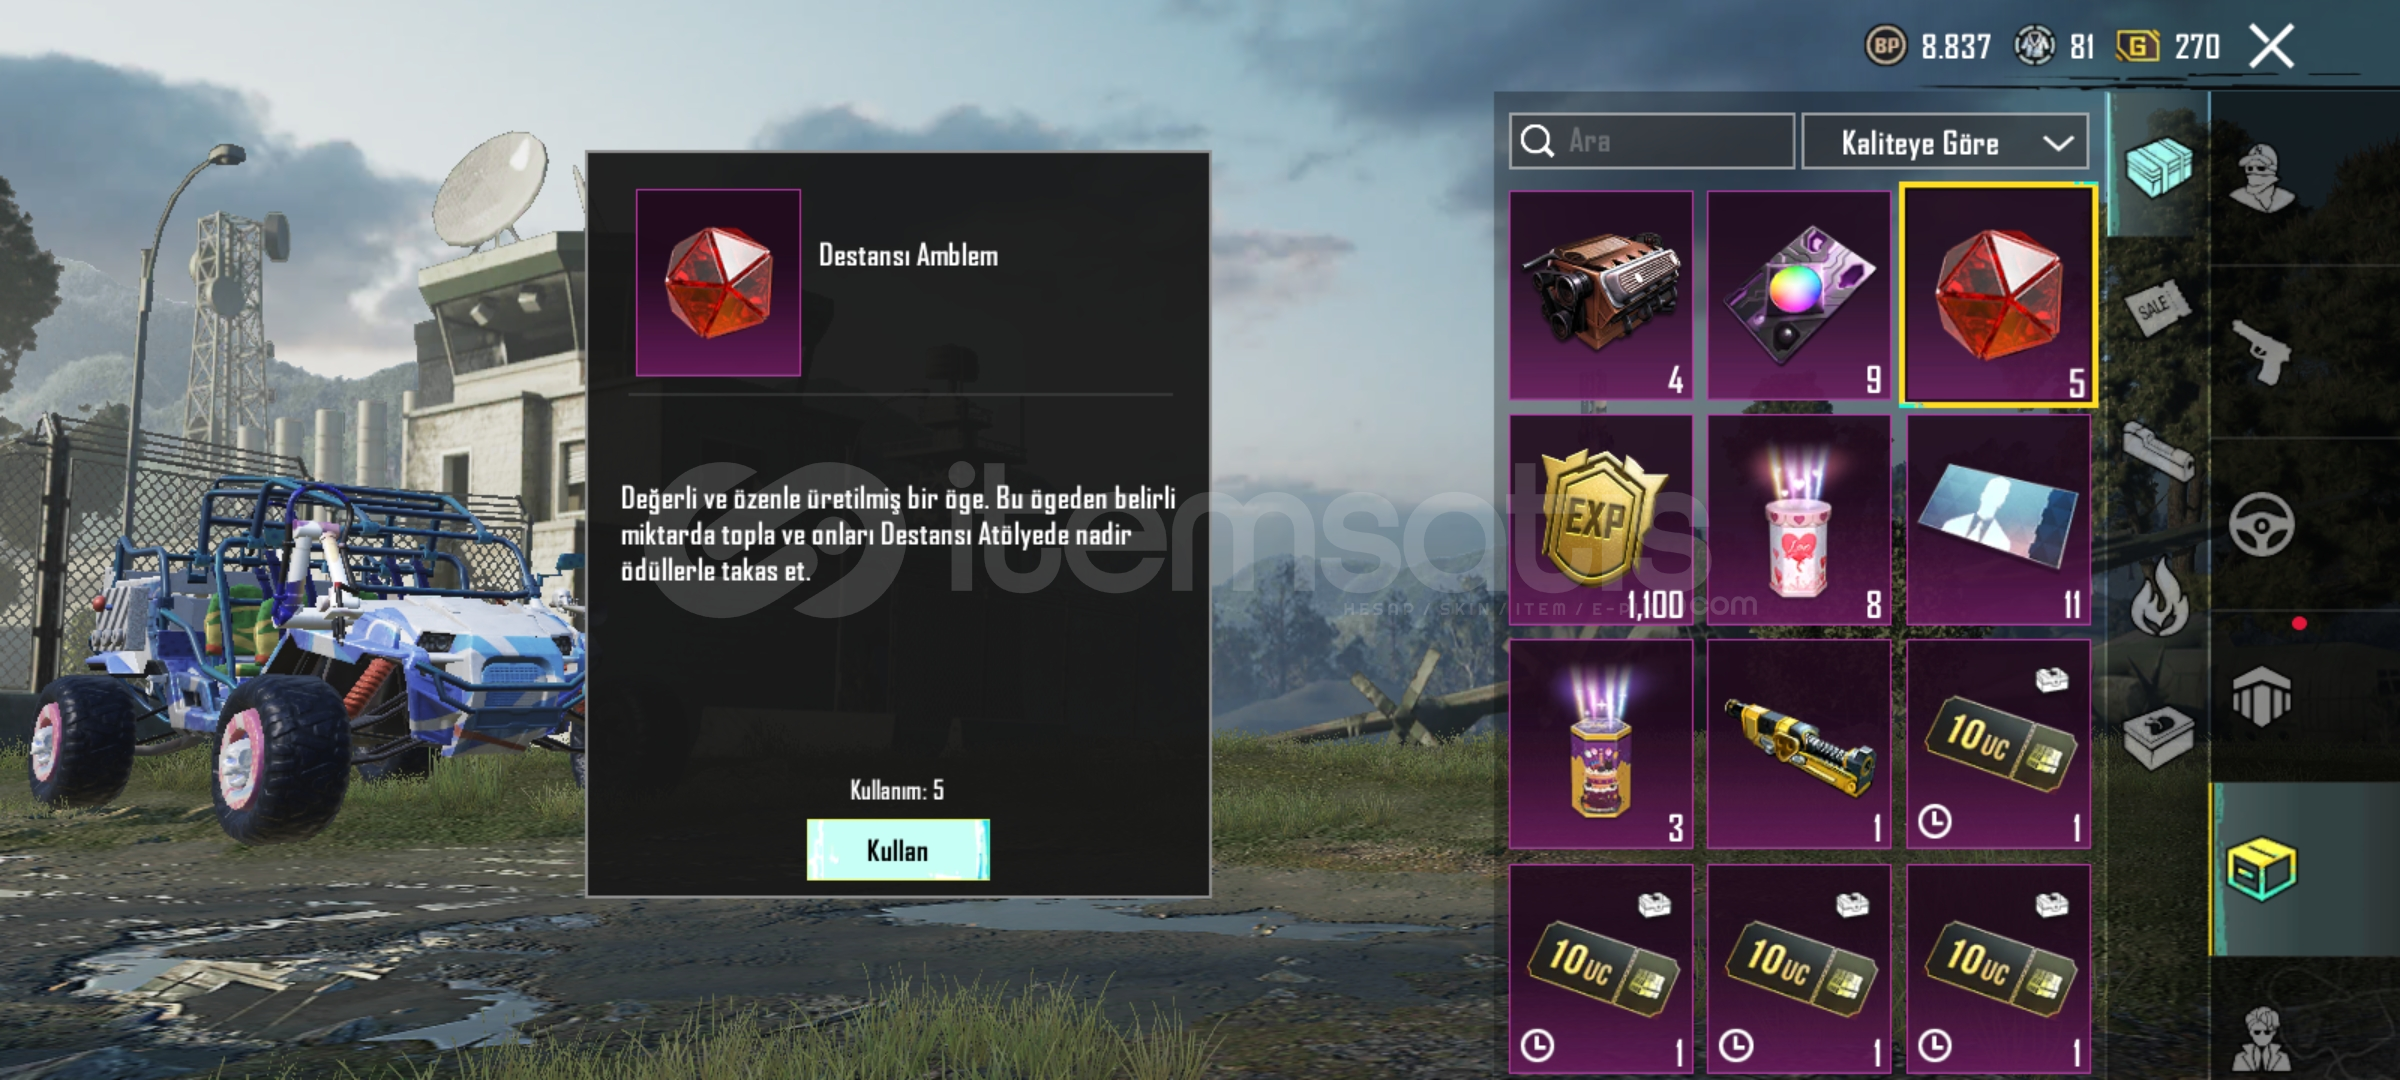Open the pistol weapon skins category
Screen dimensions: 2400x1080
pyautogui.click(x=2262, y=352)
